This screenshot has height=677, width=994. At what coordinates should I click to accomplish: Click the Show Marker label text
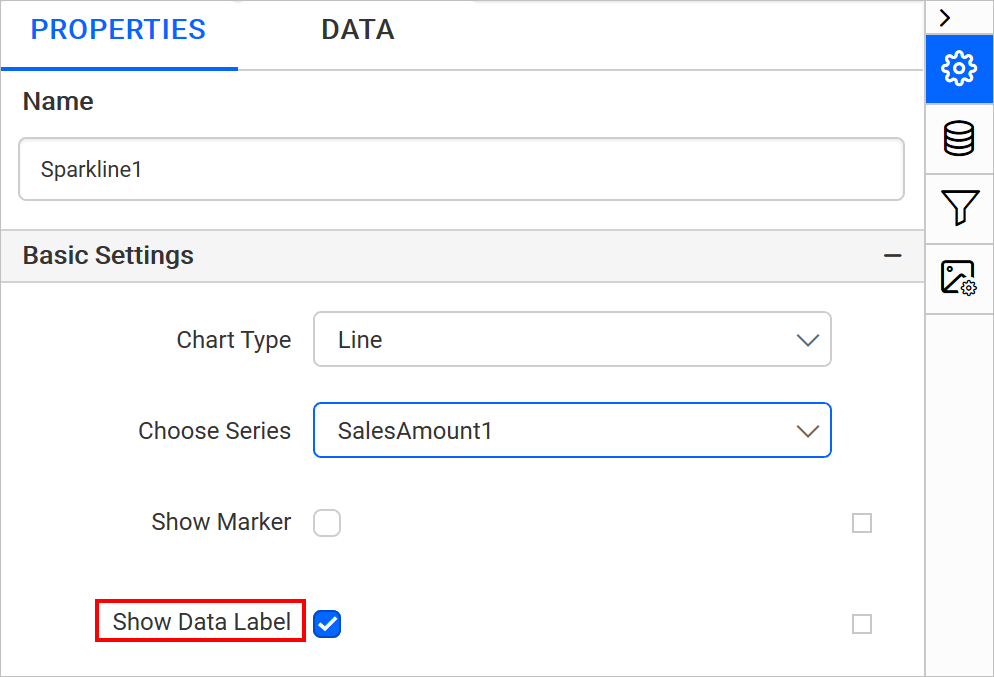coord(221,522)
